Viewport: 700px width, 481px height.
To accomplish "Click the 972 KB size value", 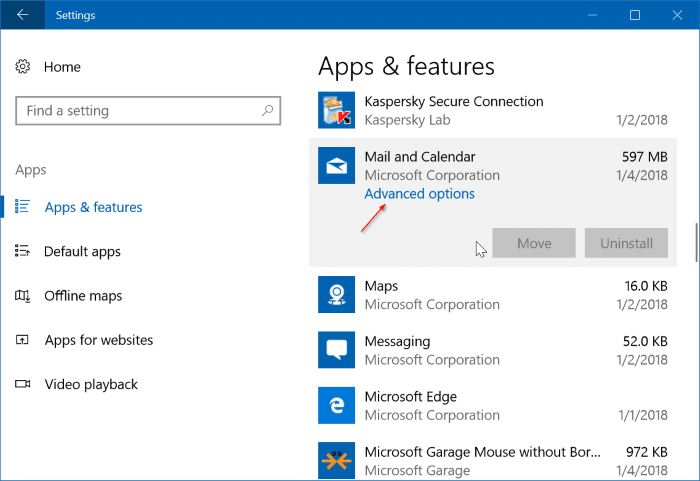I will click(646, 452).
